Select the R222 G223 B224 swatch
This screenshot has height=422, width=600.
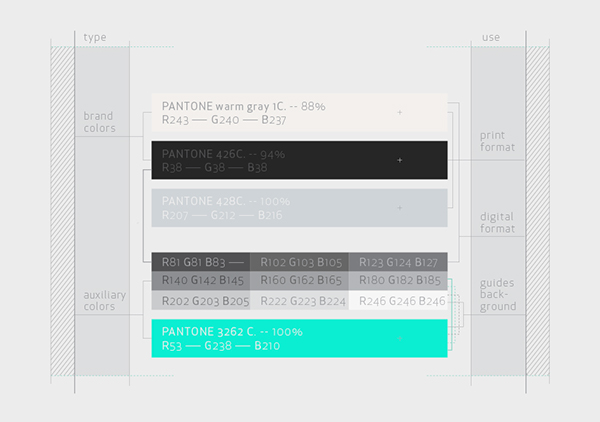click(x=299, y=300)
